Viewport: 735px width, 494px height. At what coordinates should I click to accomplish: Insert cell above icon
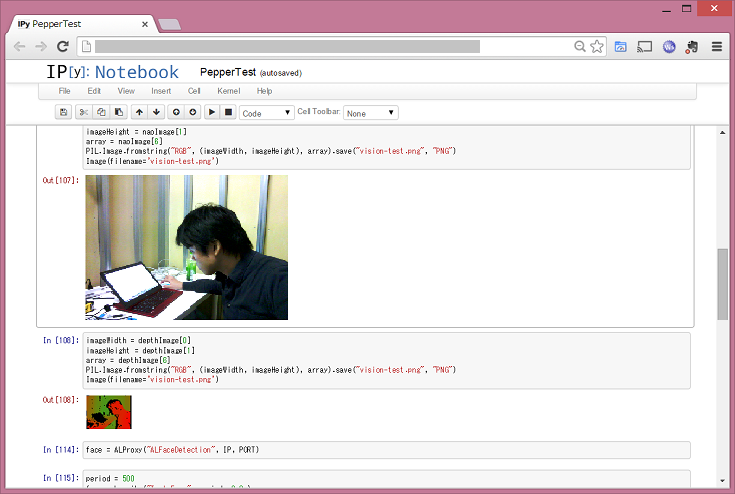point(176,112)
